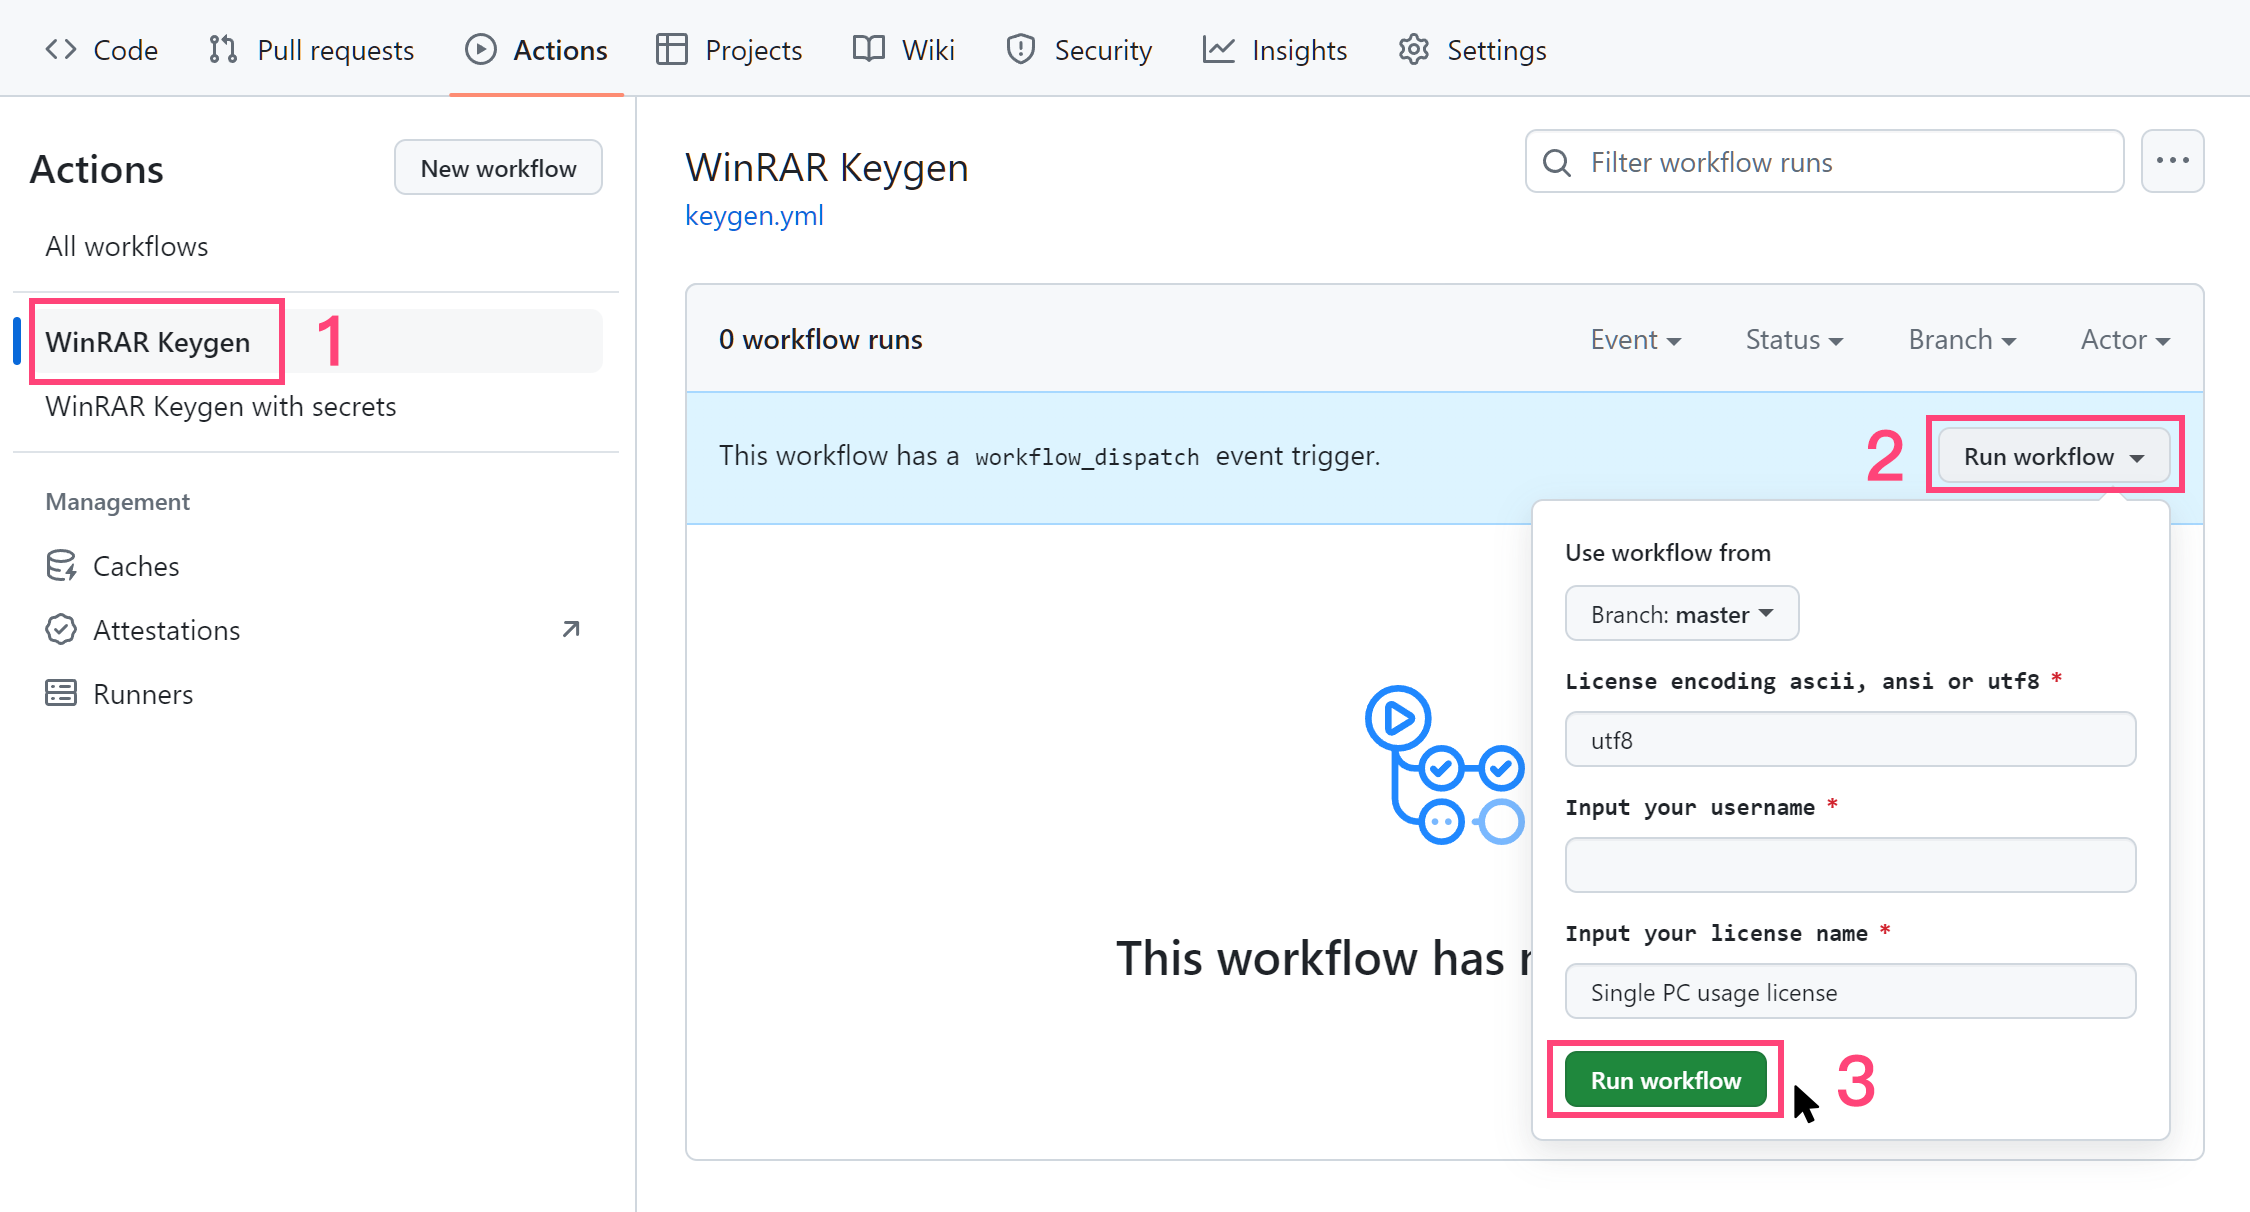Image resolution: width=2250 pixels, height=1212 pixels.
Task: Open the three-dots options menu
Action: click(x=2172, y=161)
